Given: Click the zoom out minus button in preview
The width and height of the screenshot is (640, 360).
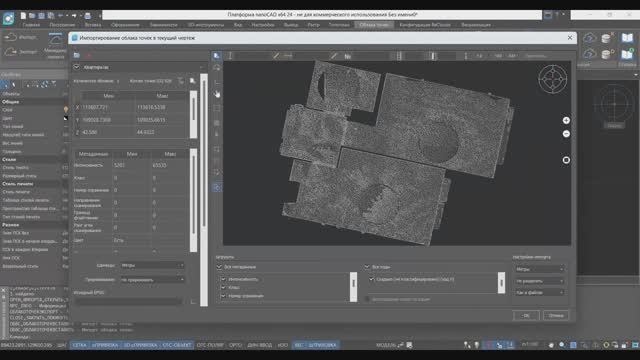Looking at the screenshot, I should point(566,134).
